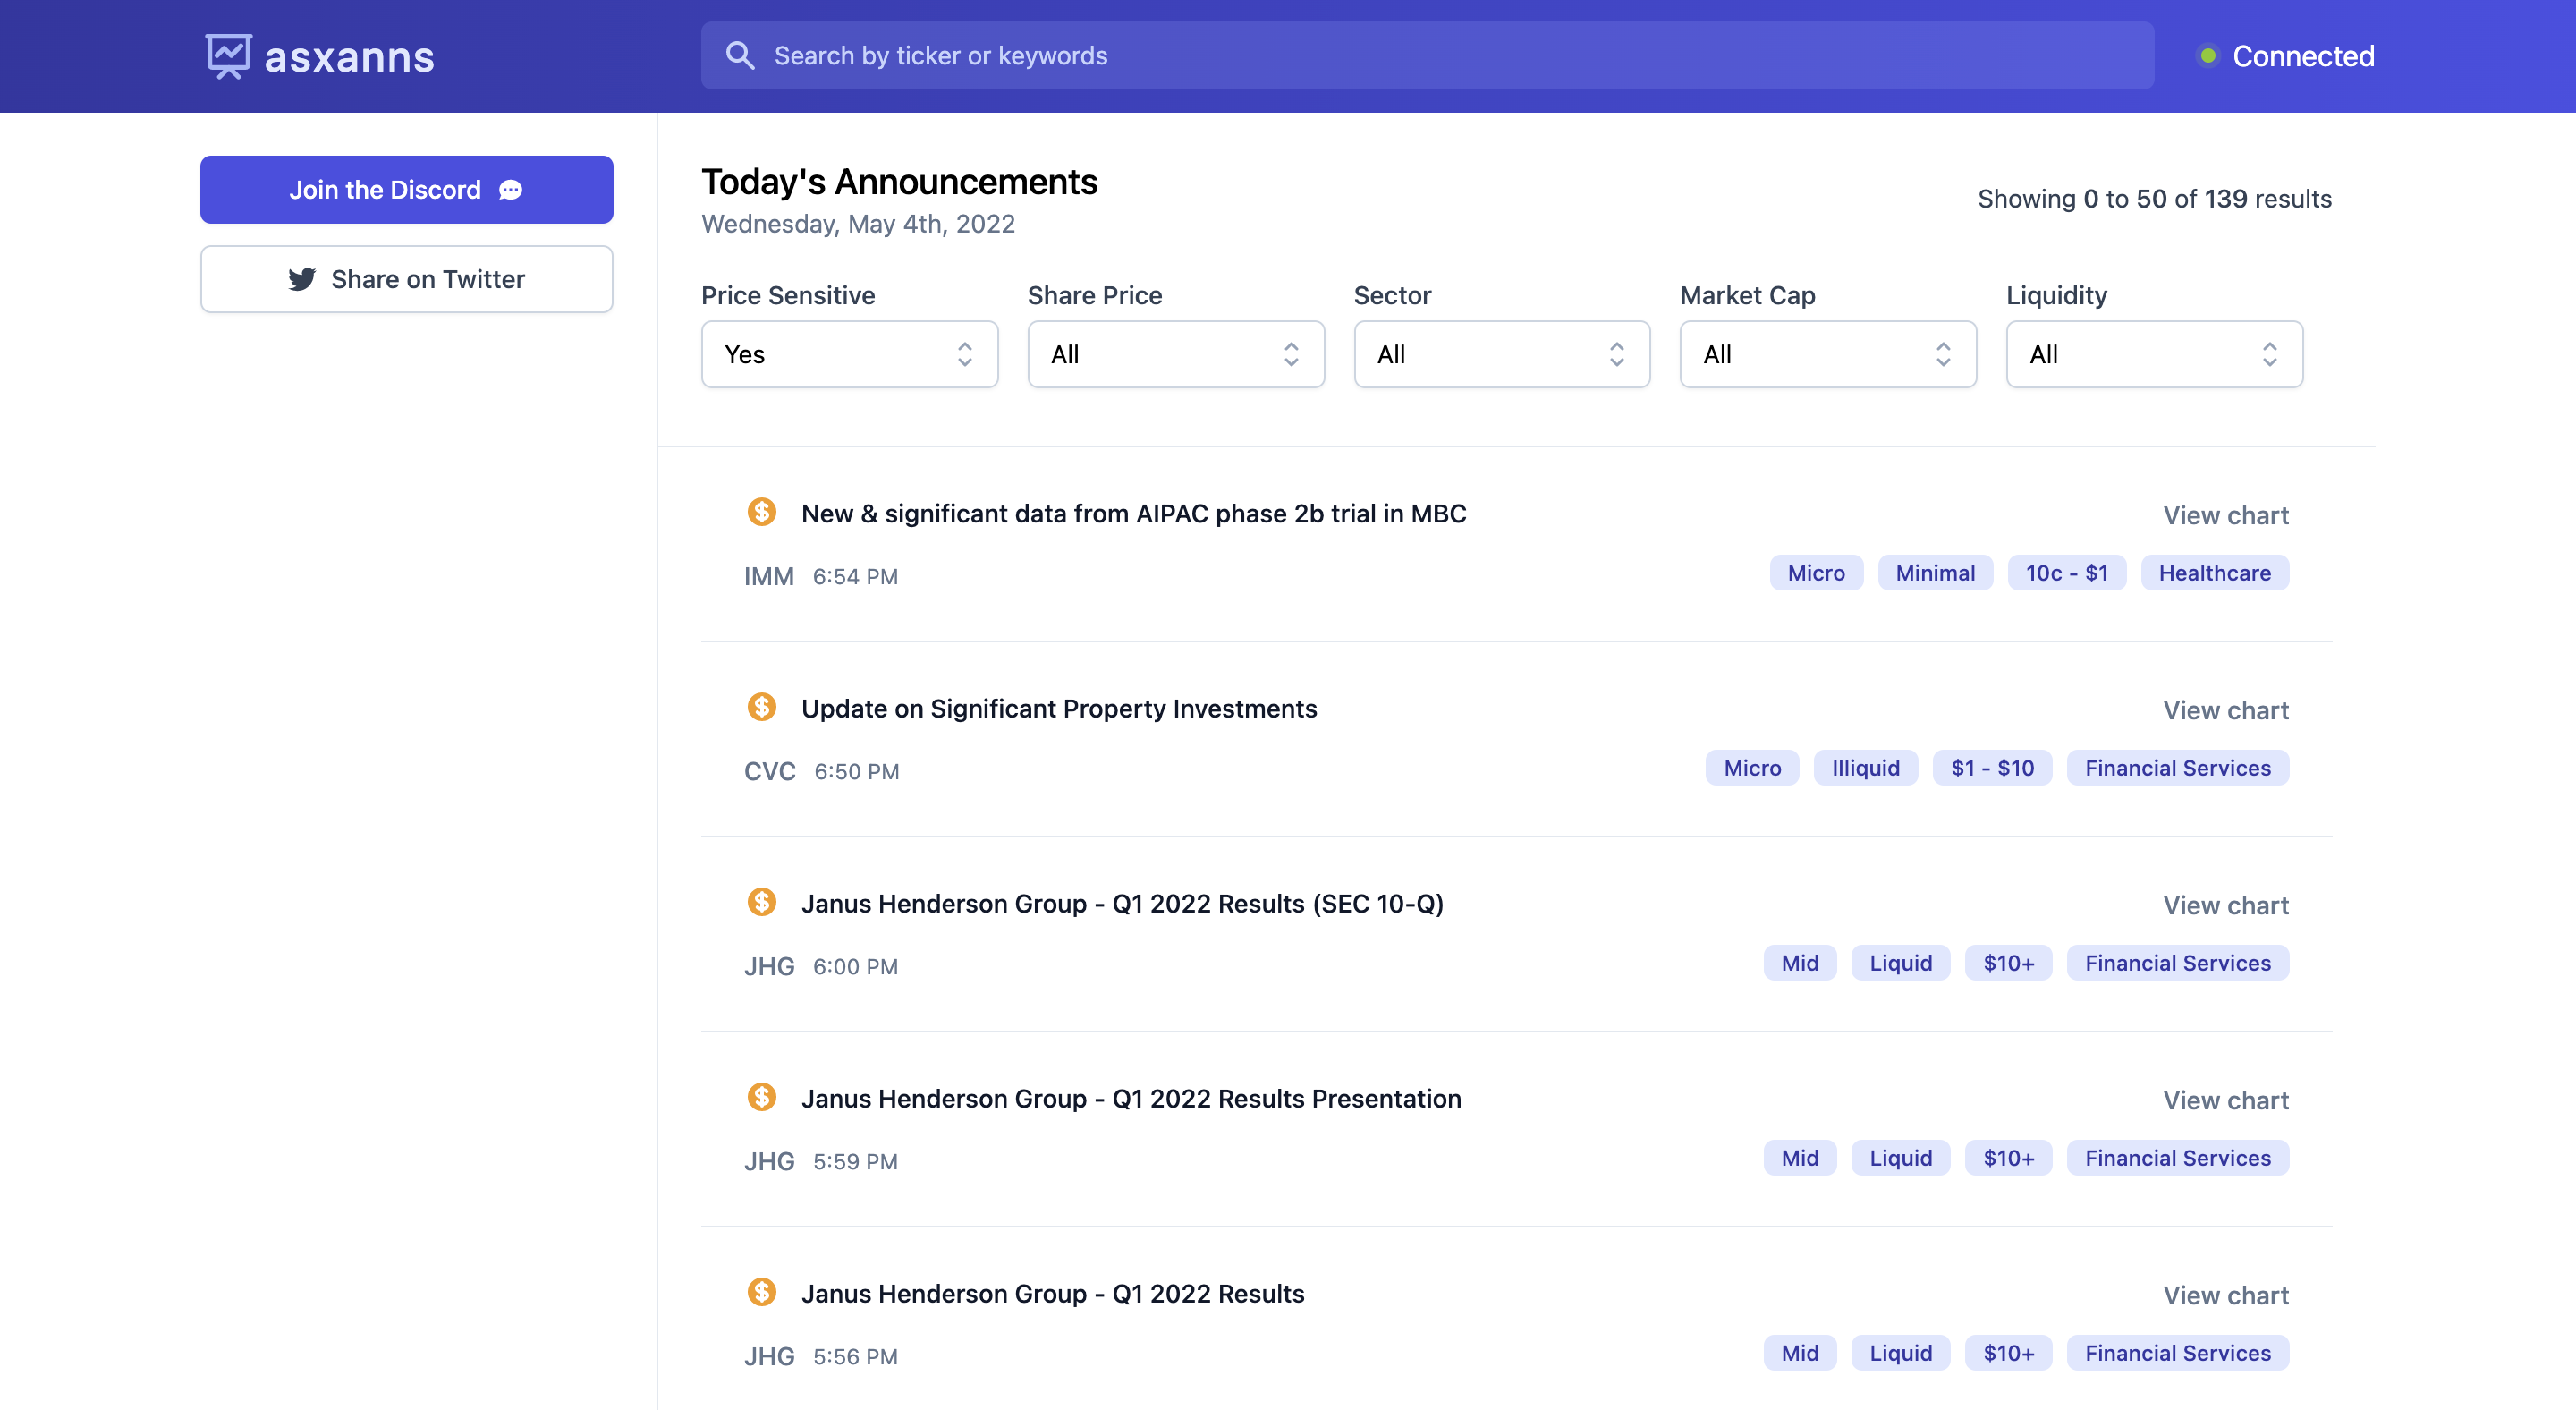Viewport: 2576px width, 1410px height.
Task: Click the $10+ tag on the 5:59 PM row
Action: 2009,1158
